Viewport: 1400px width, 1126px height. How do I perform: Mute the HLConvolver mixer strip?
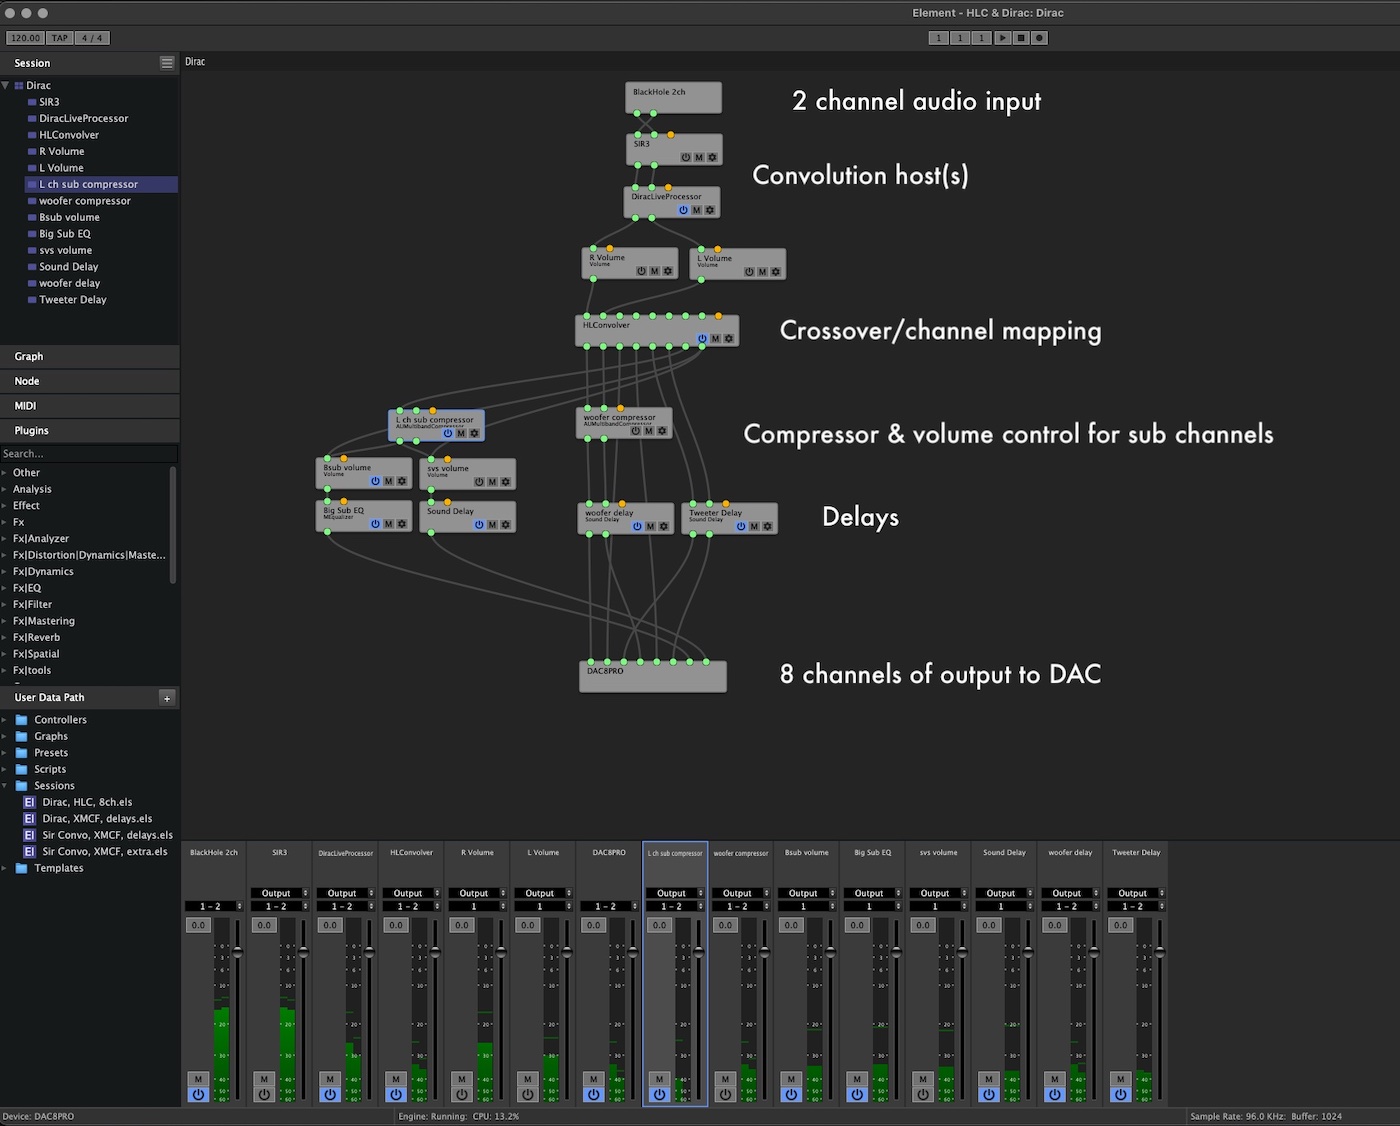396,1079
